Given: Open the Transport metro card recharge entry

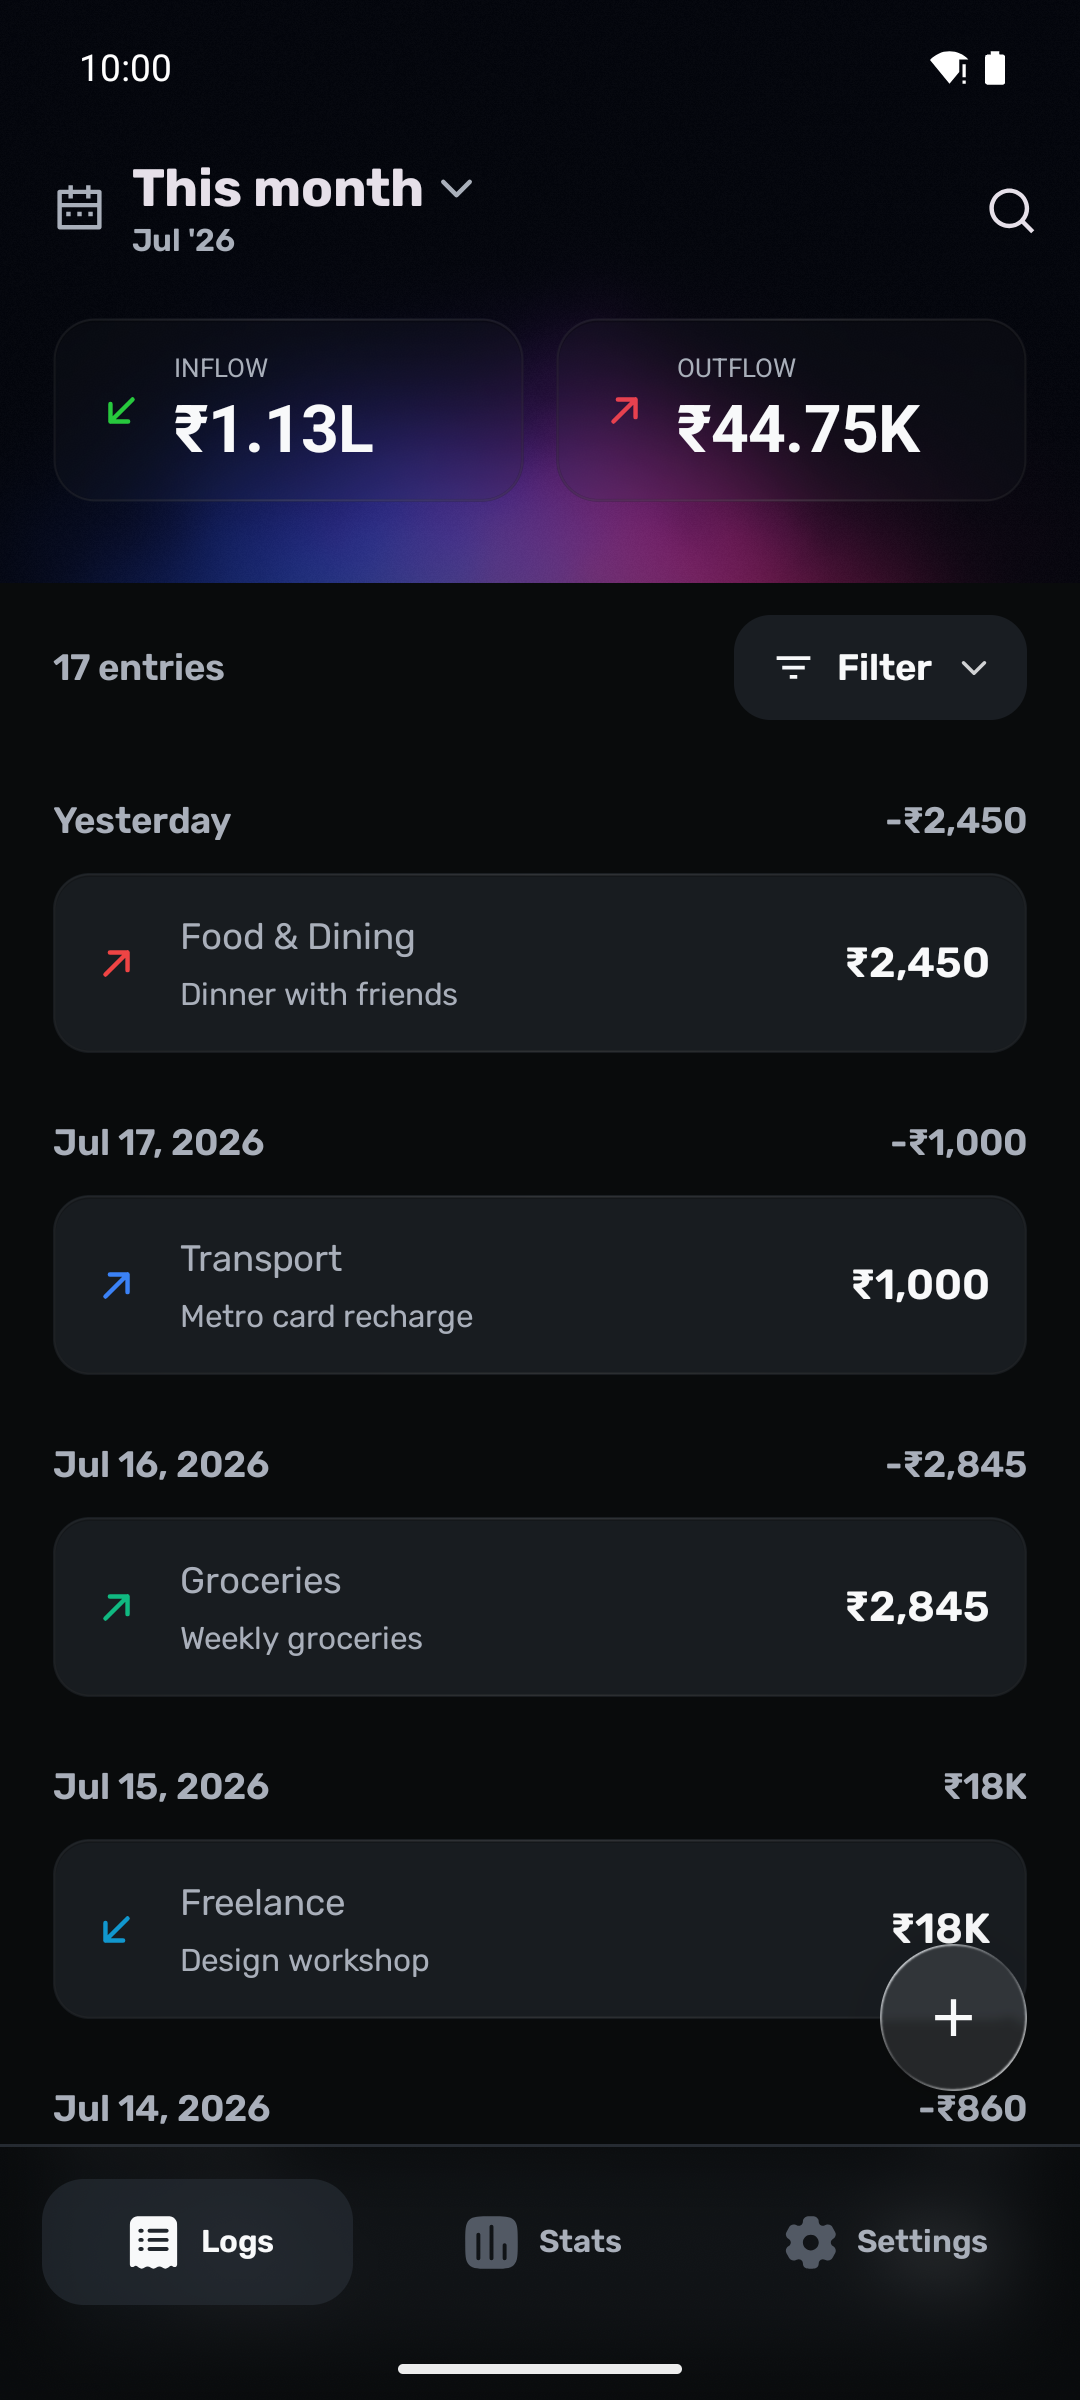Looking at the screenshot, I should pos(540,1285).
